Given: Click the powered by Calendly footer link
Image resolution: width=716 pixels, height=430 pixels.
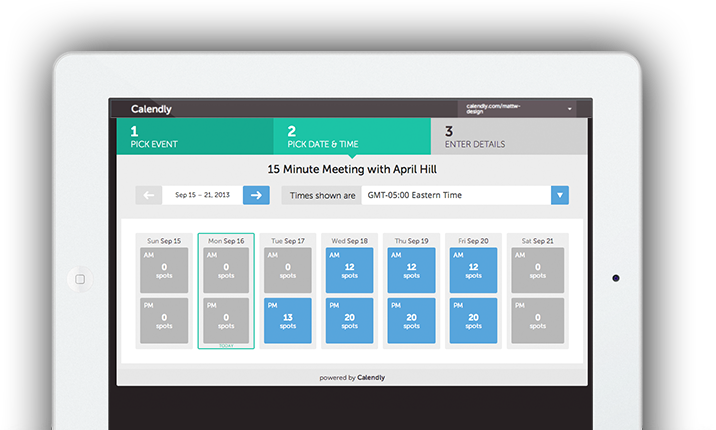Looking at the screenshot, I should click(x=352, y=378).
